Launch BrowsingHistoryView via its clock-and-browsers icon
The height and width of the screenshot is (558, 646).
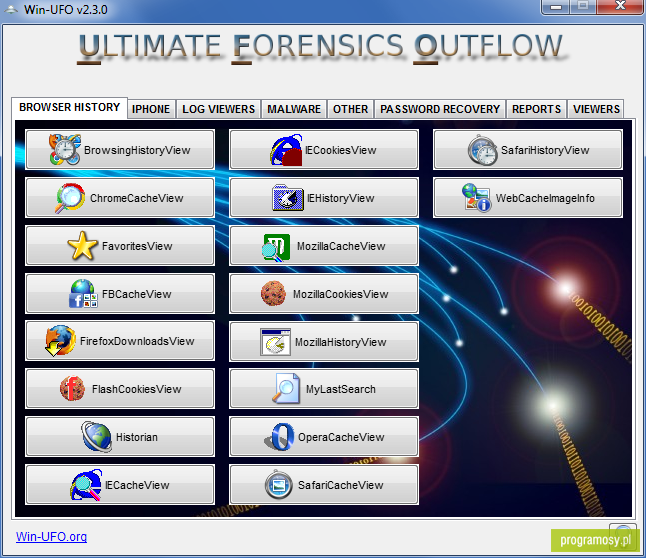65,149
